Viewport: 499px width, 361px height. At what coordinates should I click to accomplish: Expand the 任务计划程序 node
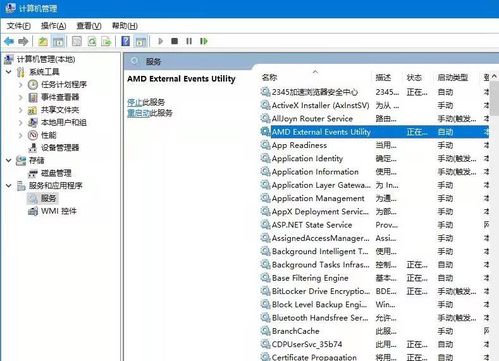[x=21, y=85]
